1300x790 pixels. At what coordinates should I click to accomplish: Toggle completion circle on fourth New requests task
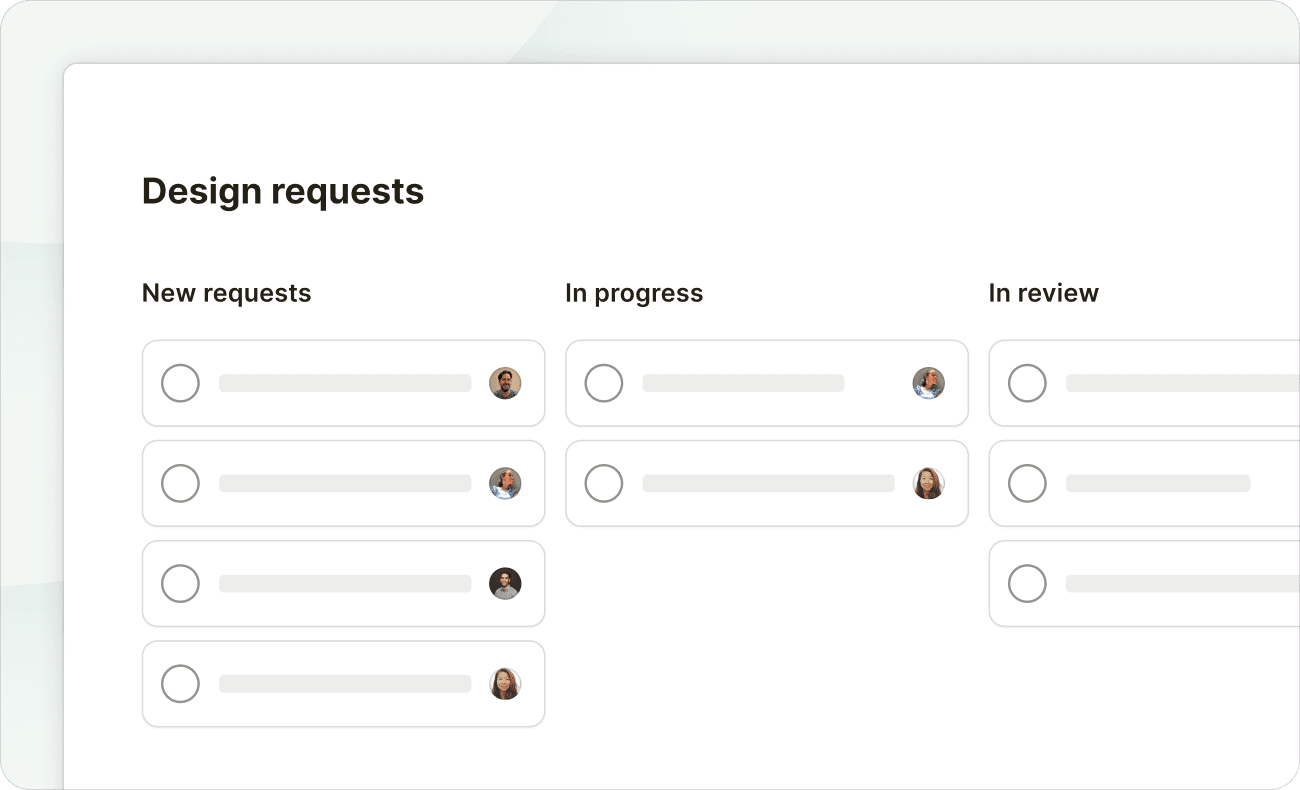[x=181, y=684]
